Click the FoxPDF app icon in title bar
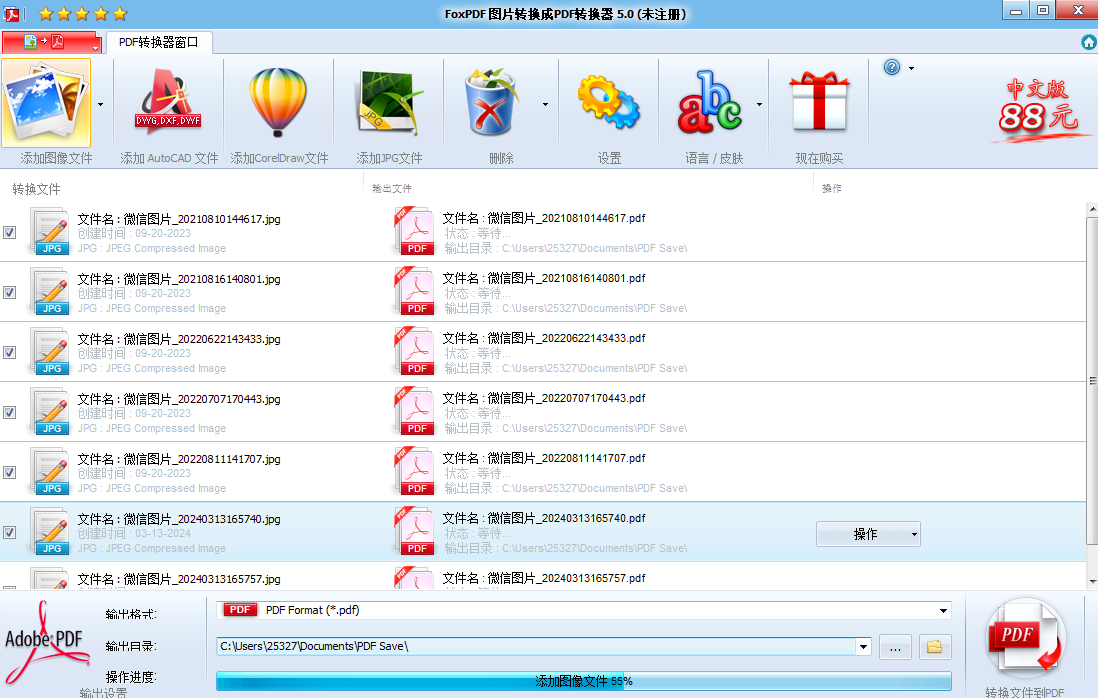Screen dimensions: 1098x698 [x=11, y=13]
